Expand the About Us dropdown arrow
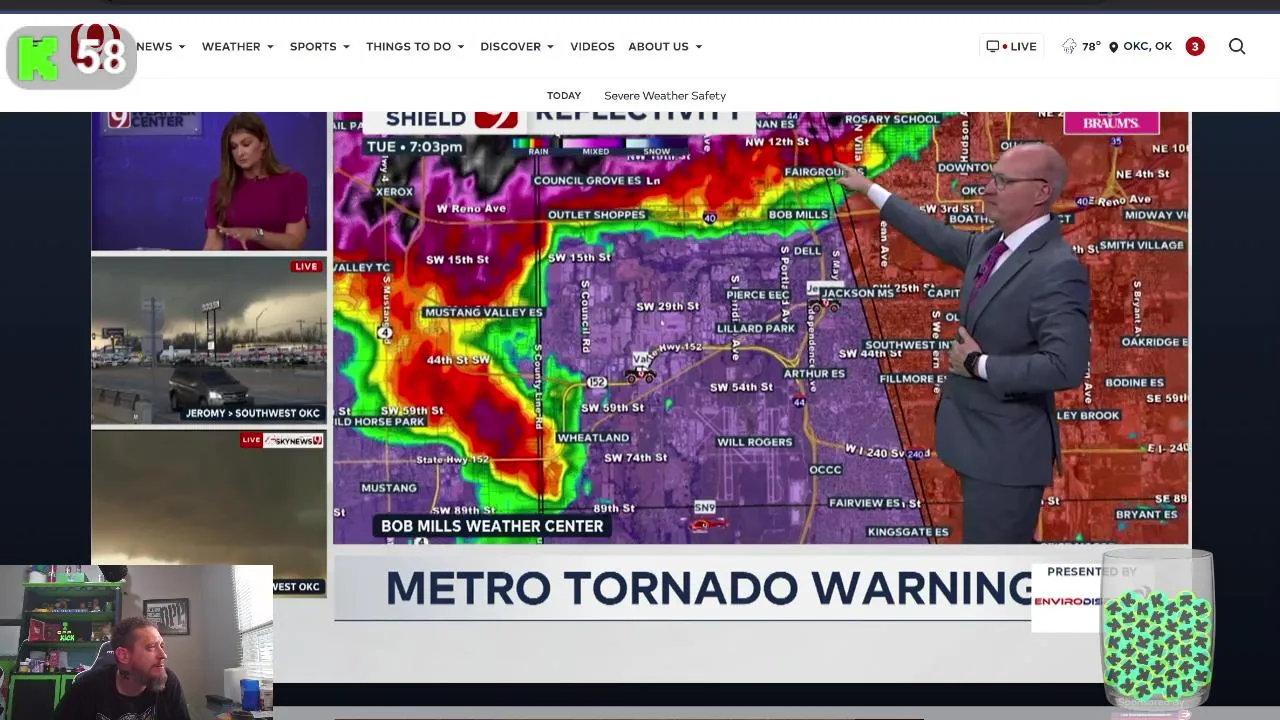This screenshot has width=1280, height=720. click(x=698, y=47)
